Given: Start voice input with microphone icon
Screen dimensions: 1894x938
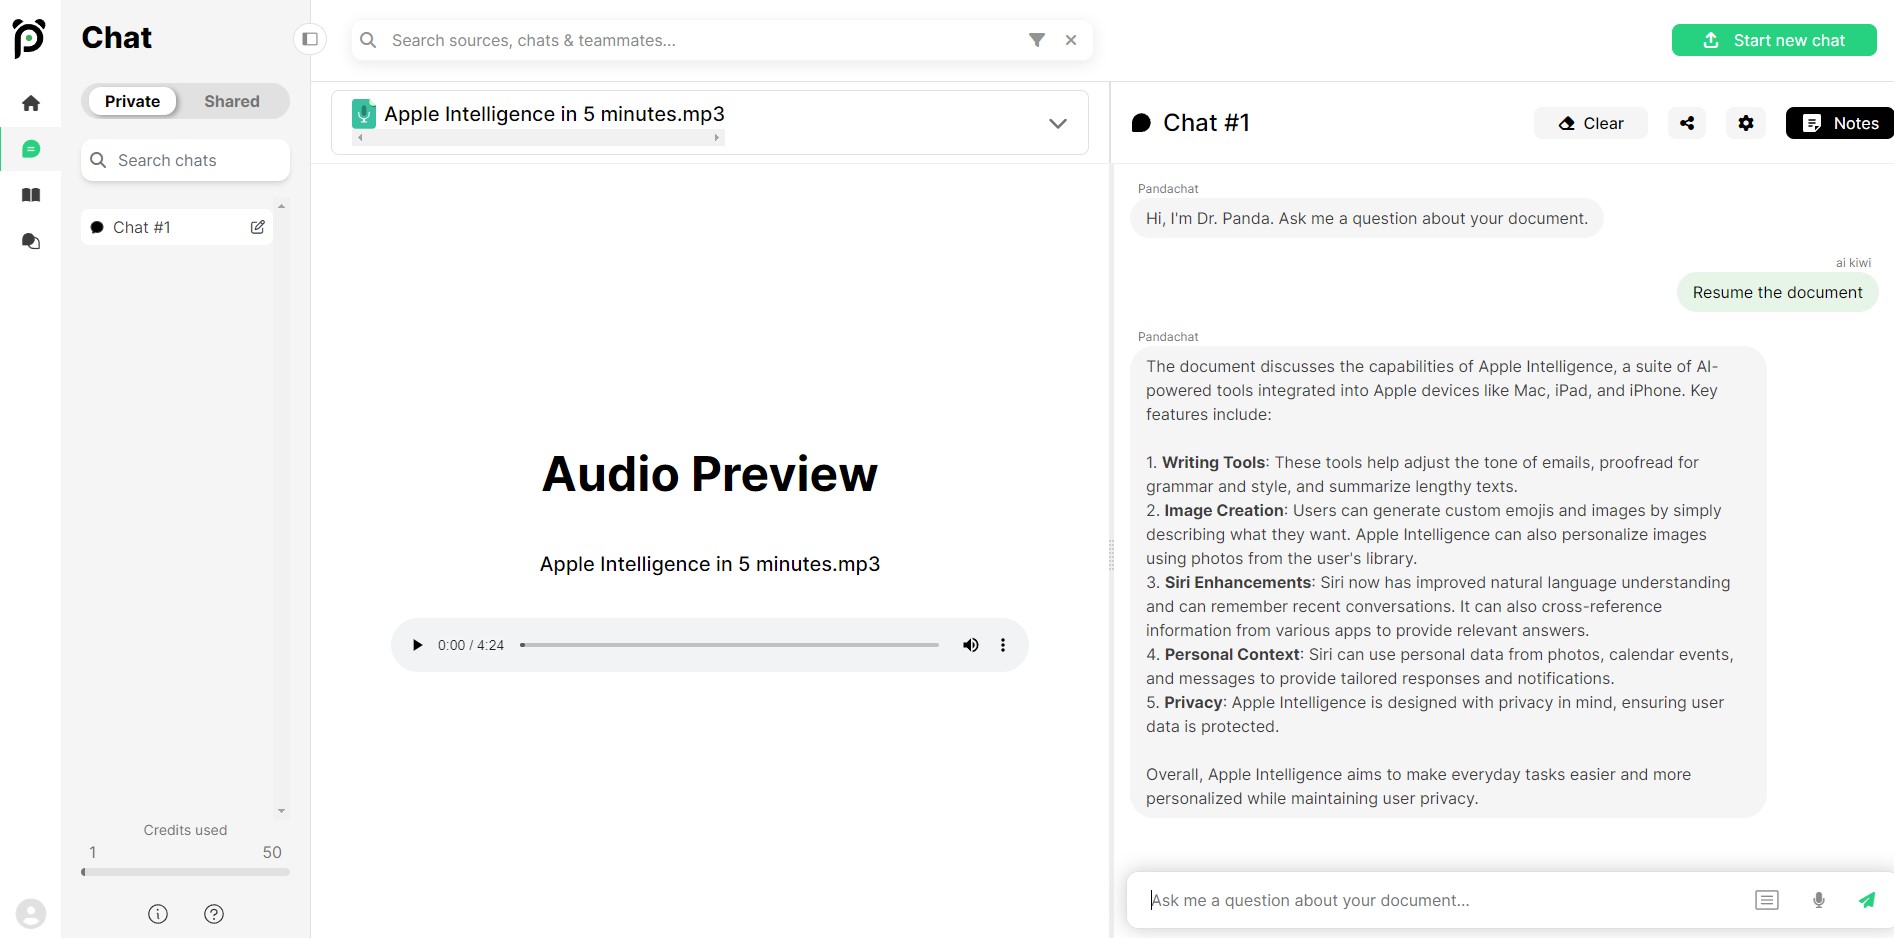Looking at the screenshot, I should tap(1819, 900).
